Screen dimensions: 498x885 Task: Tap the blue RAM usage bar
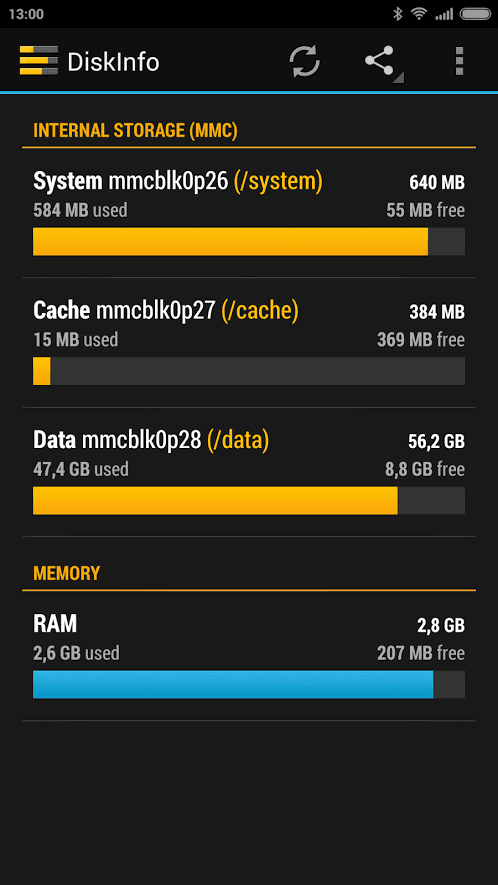point(249,685)
